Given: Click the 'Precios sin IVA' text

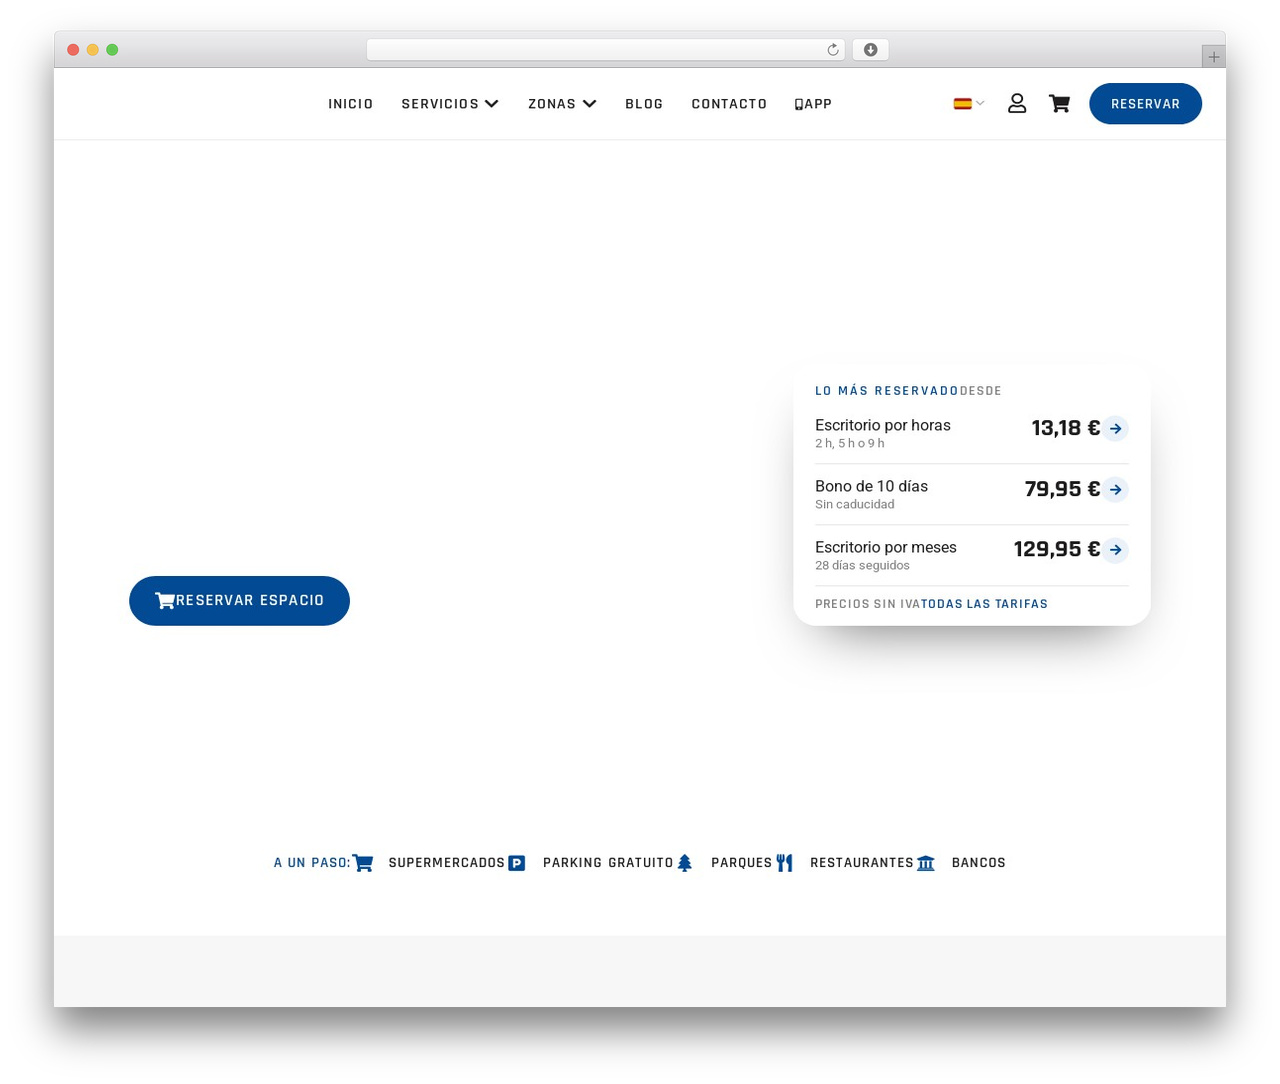Looking at the screenshot, I should (867, 604).
